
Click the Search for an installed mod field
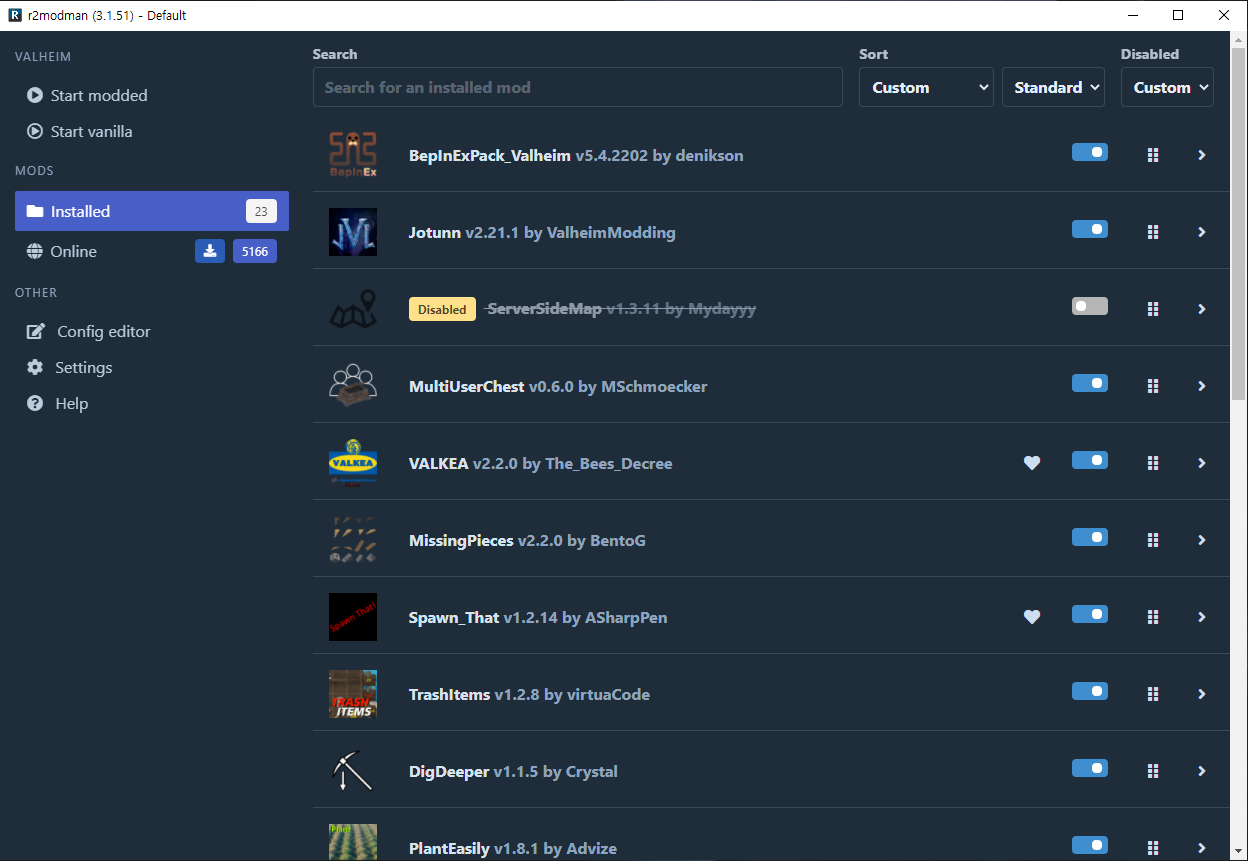click(x=577, y=87)
